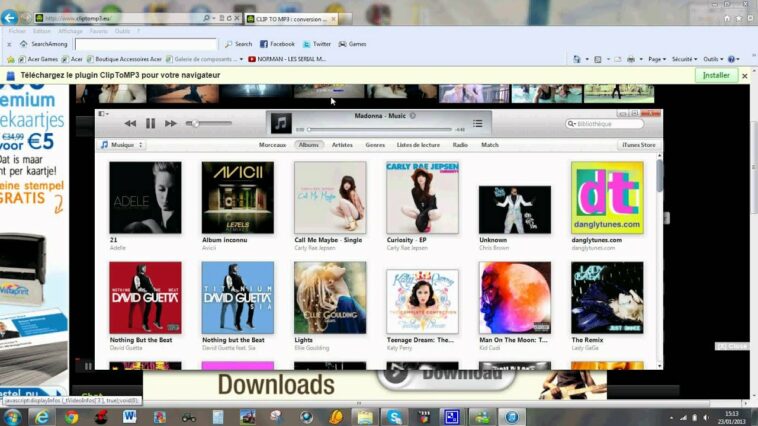Switch to the Radio tab

point(460,145)
